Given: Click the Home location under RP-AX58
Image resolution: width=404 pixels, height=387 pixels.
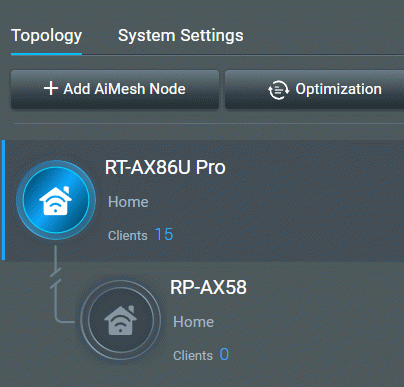Looking at the screenshot, I should point(194,322).
